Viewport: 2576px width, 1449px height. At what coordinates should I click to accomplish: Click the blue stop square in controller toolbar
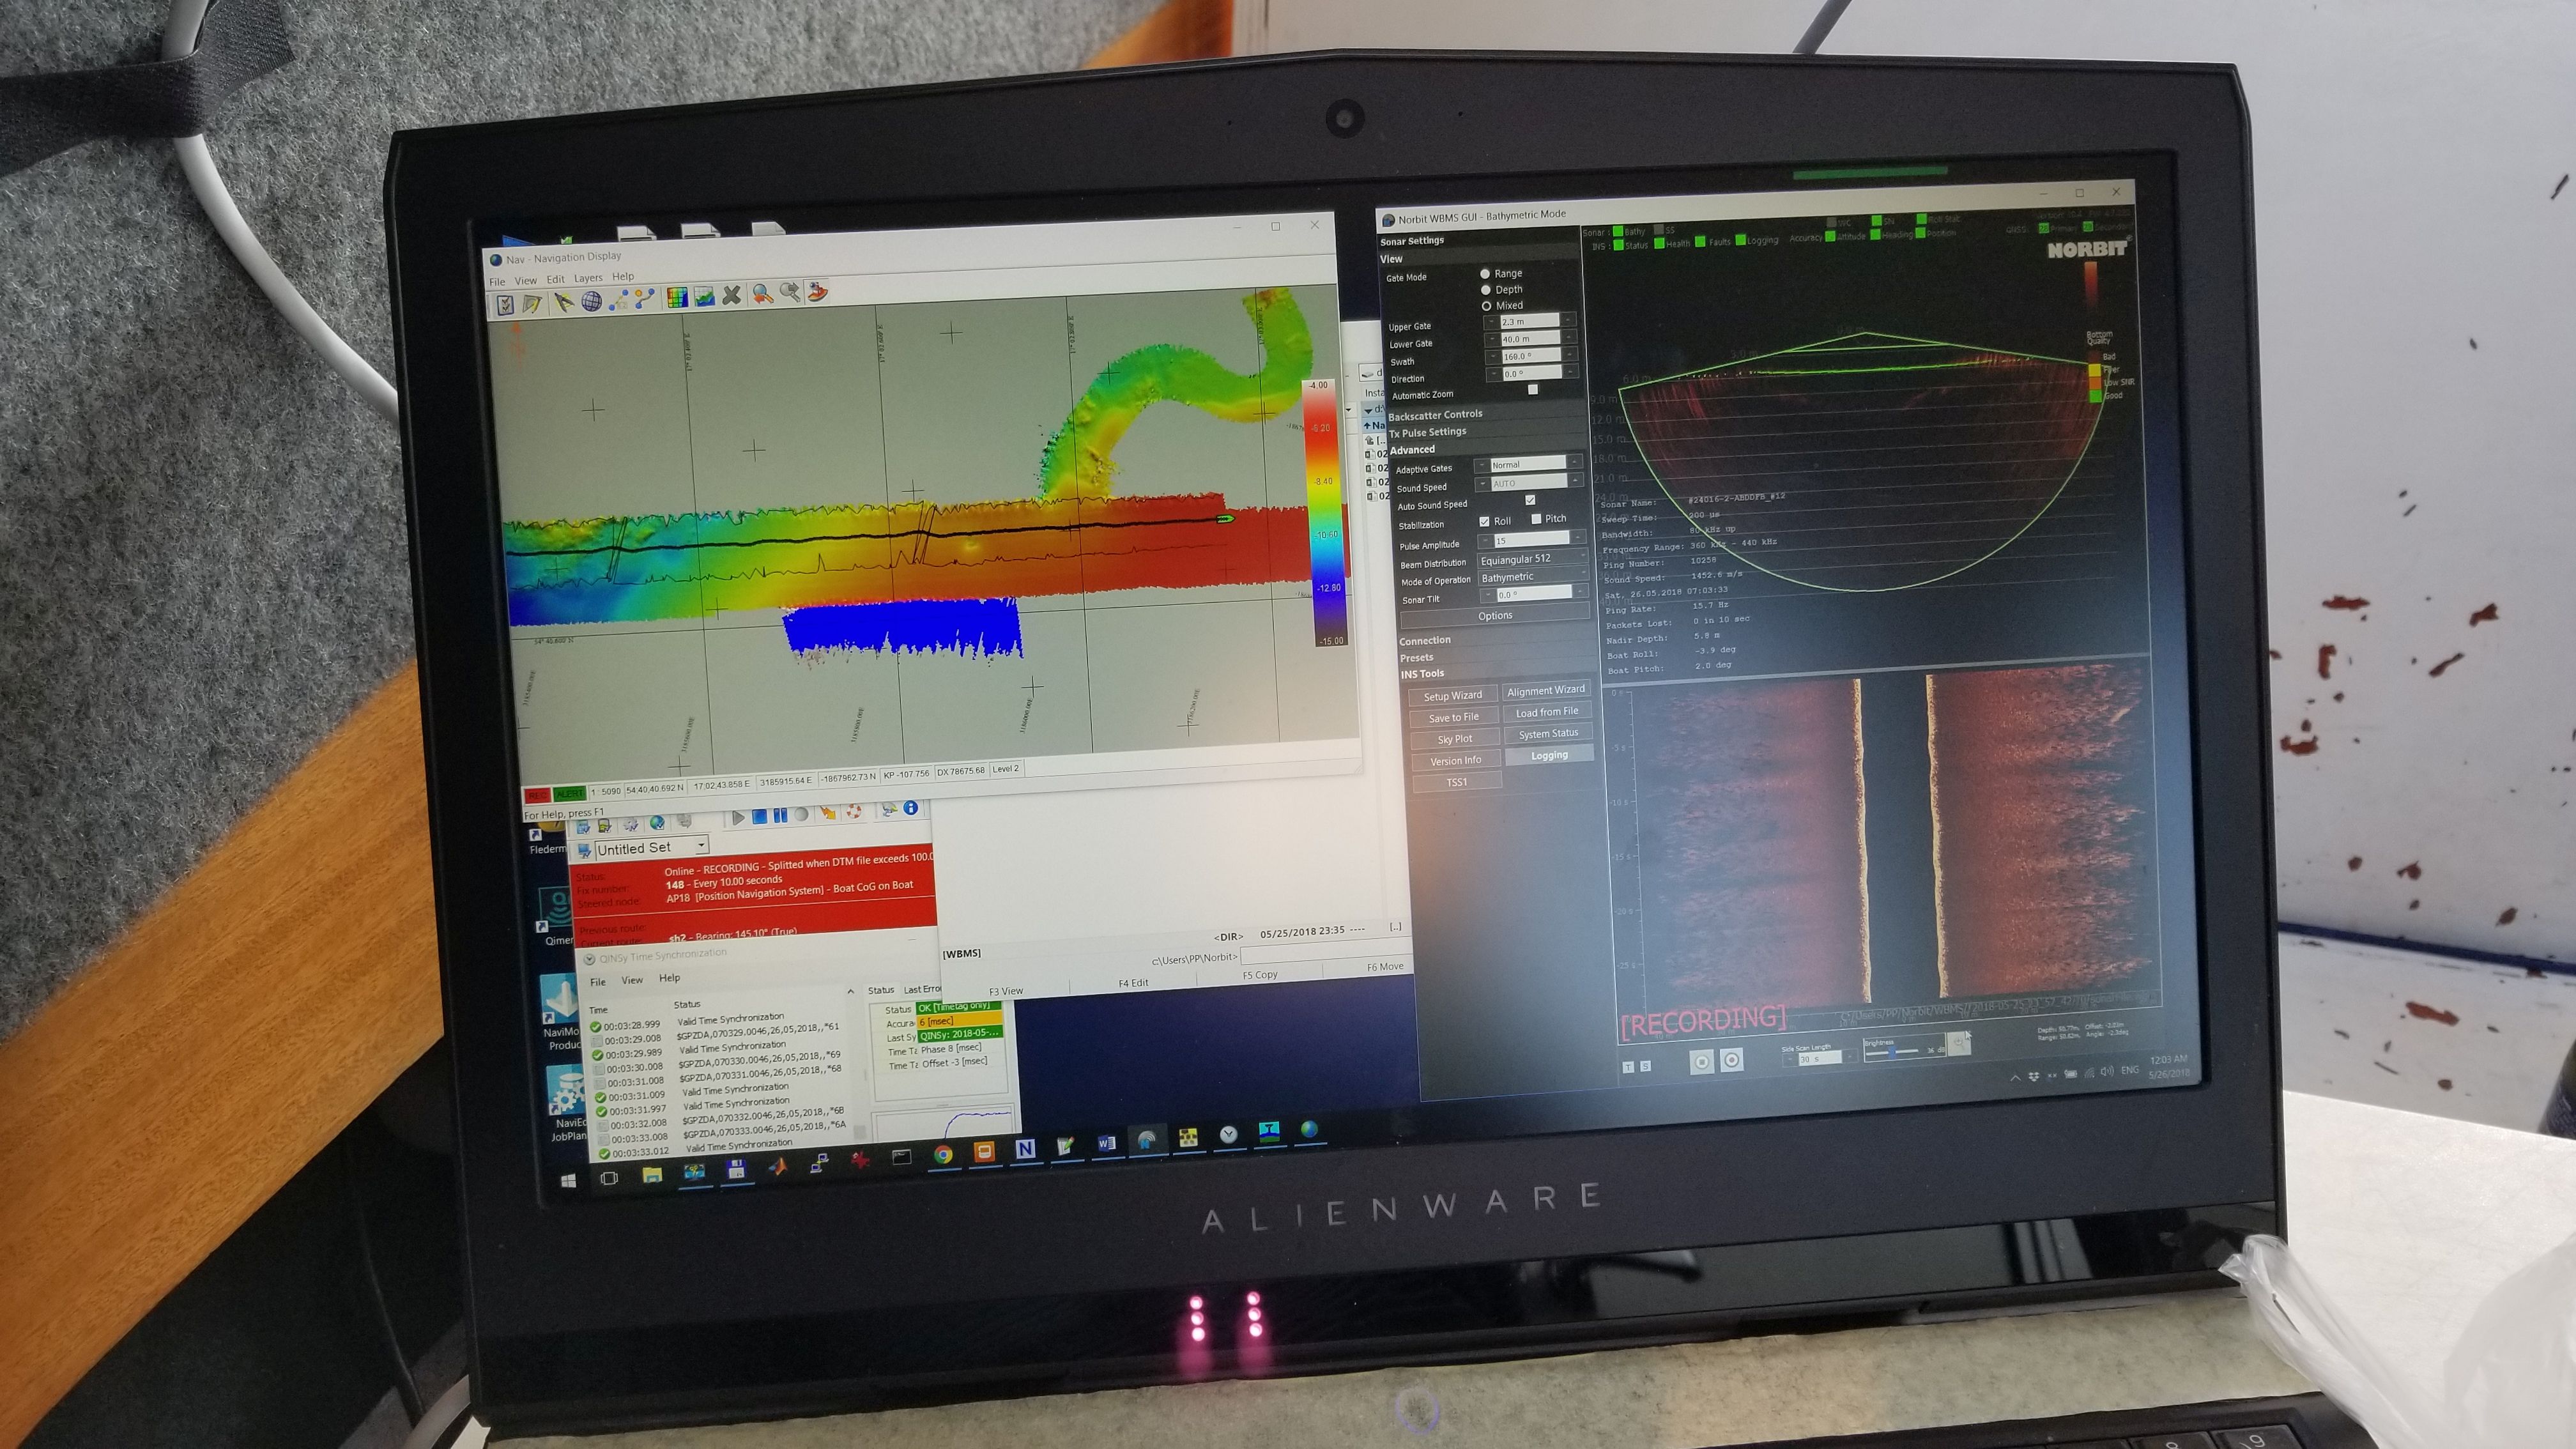point(759,816)
